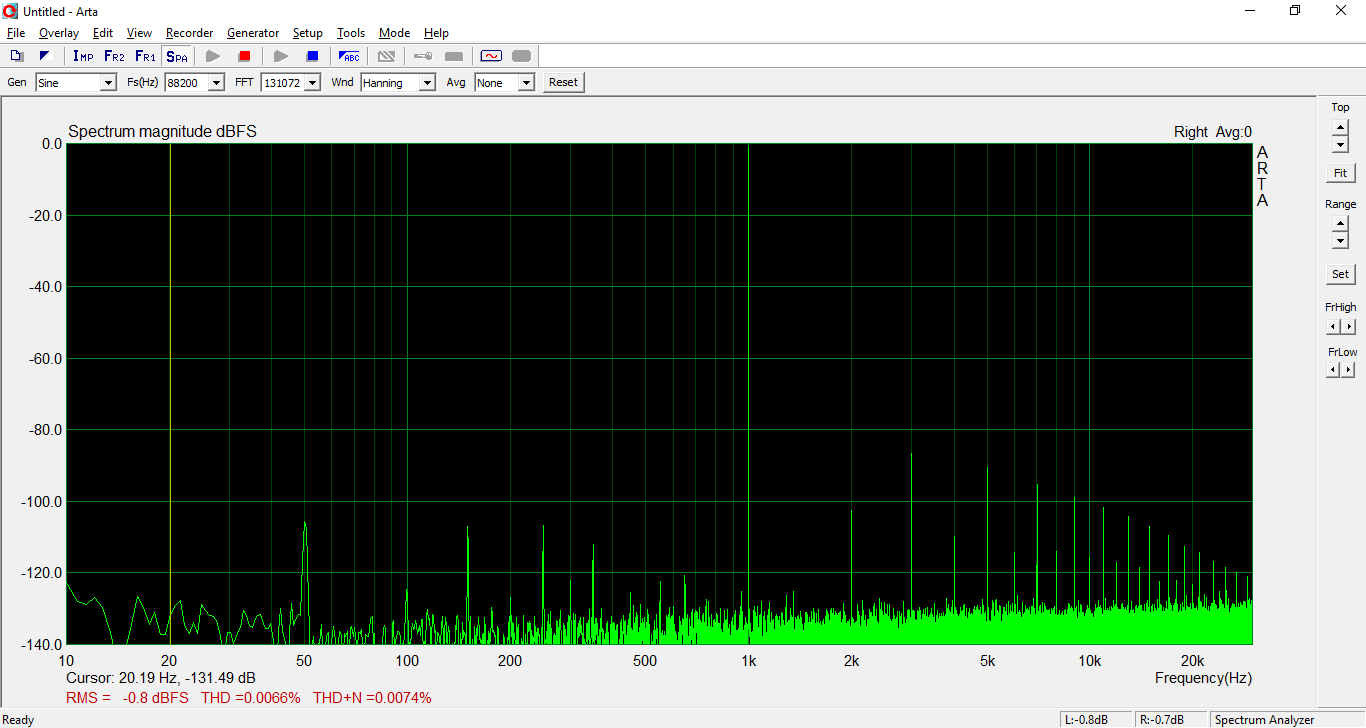The image size is (1366, 728).
Task: Click the New document icon
Action: click(x=16, y=56)
